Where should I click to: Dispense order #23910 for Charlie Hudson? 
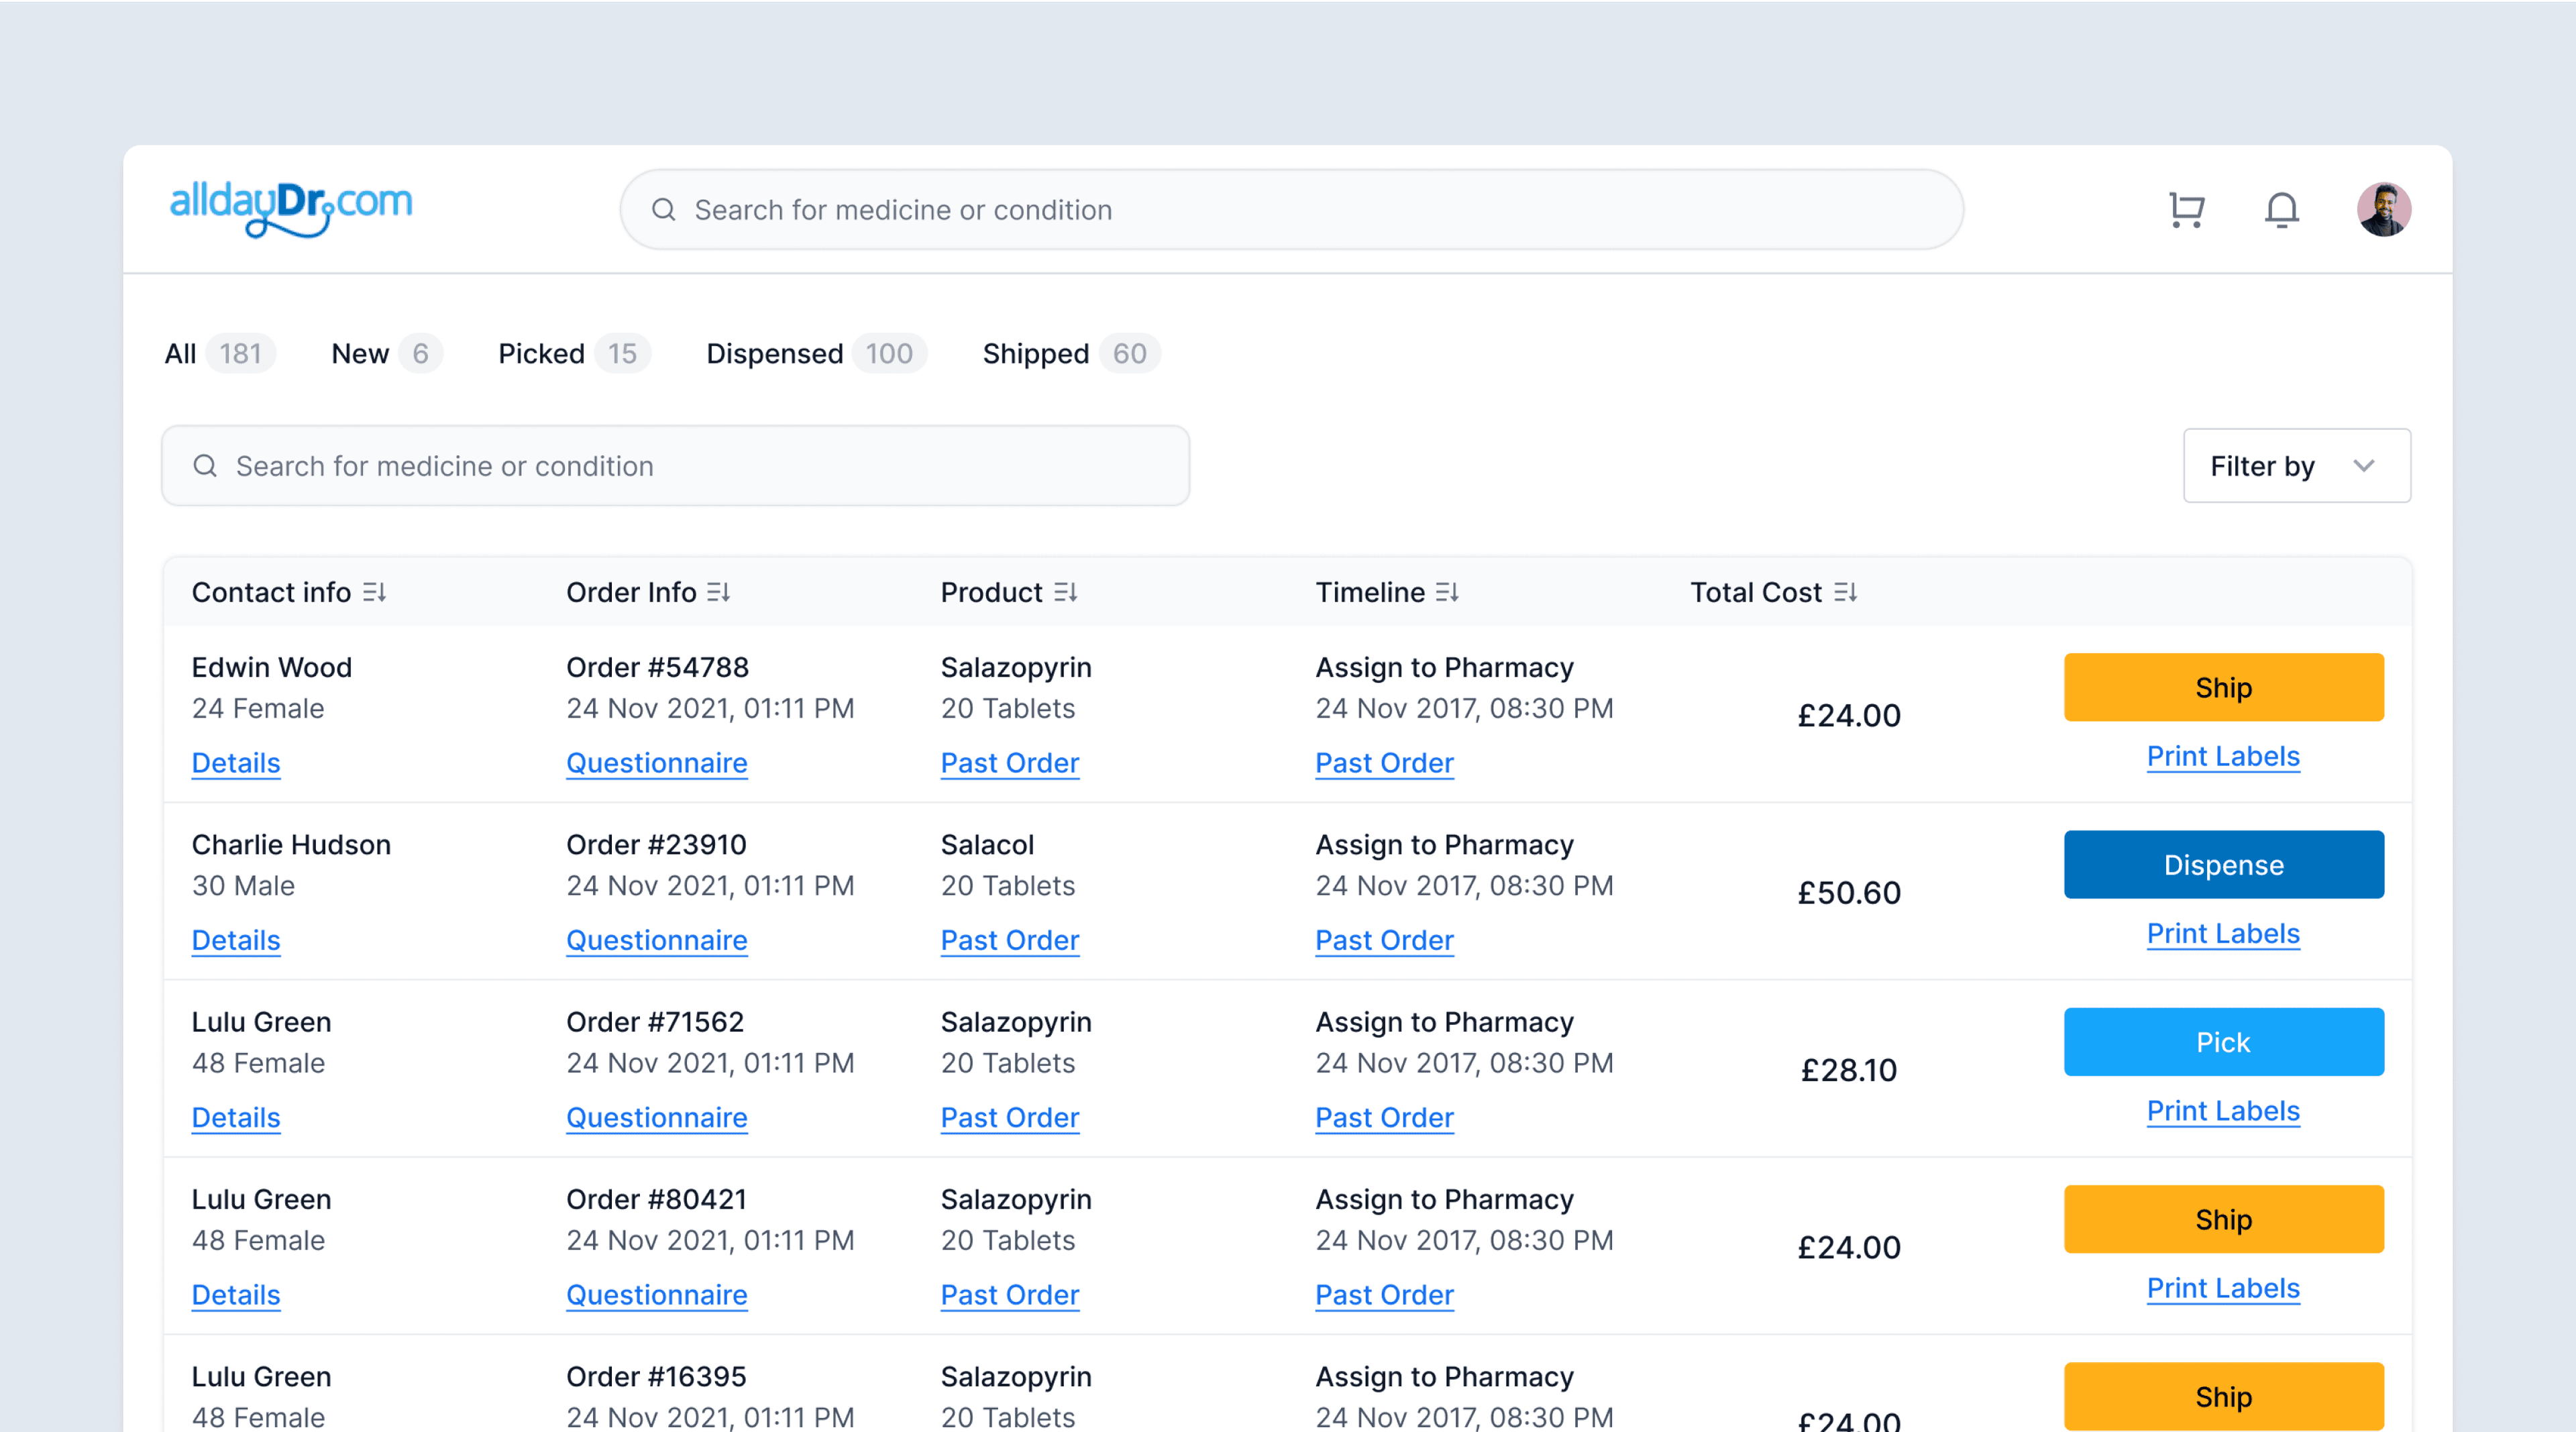tap(2223, 865)
